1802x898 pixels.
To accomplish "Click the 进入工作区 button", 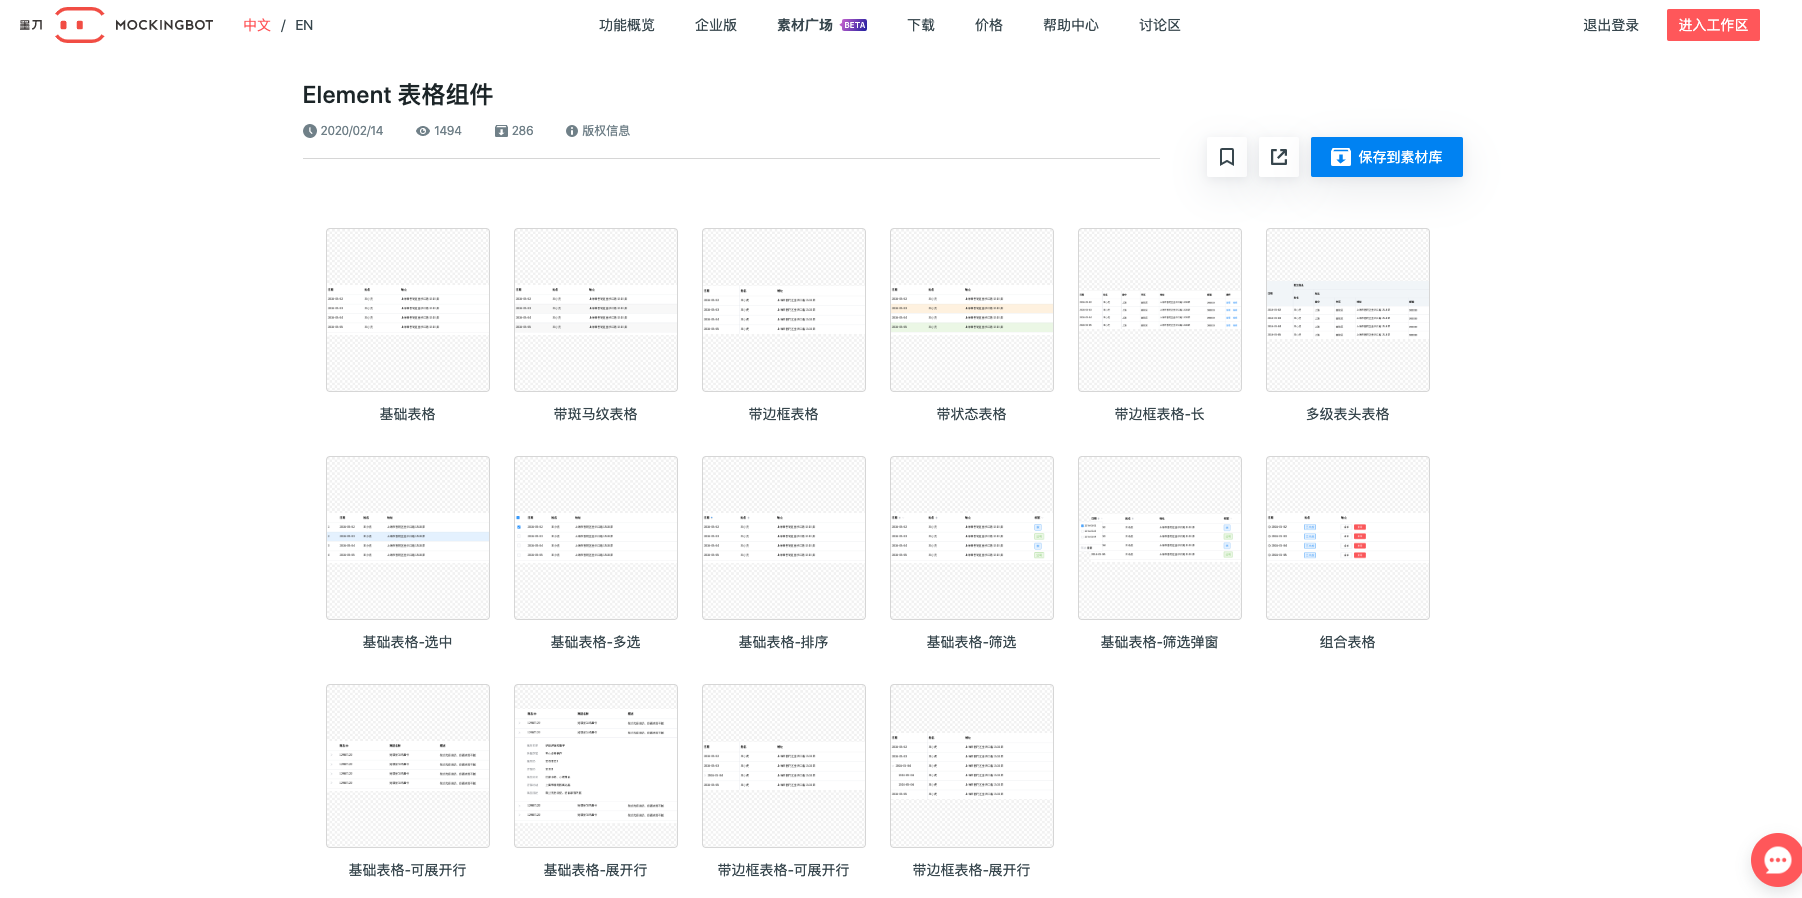I will [1713, 25].
